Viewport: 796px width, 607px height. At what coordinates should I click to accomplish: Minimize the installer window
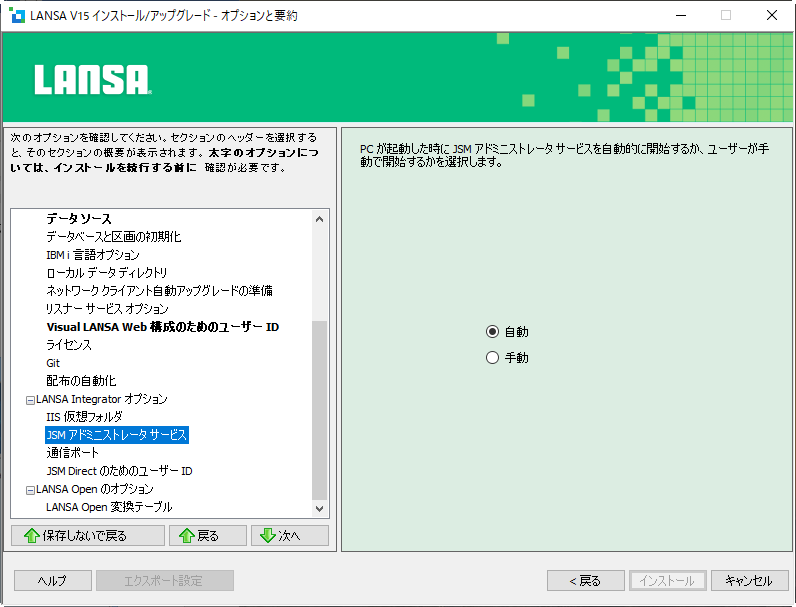click(x=681, y=15)
